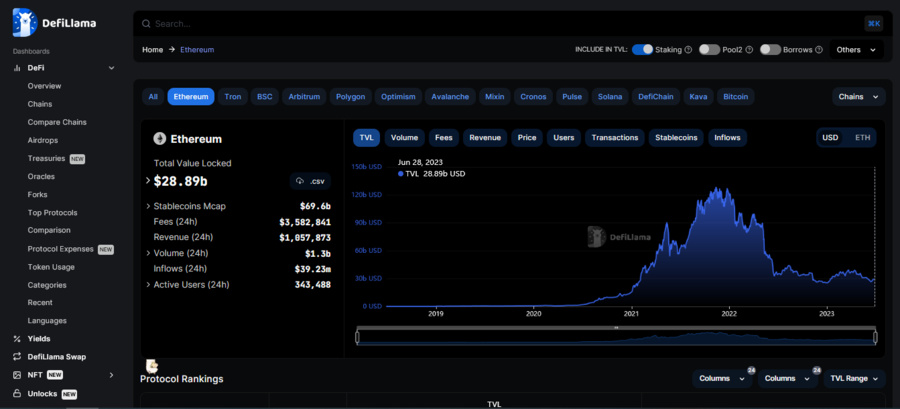Image resolution: width=900 pixels, height=409 pixels.
Task: Show the Transactions chart metric
Action: point(615,138)
